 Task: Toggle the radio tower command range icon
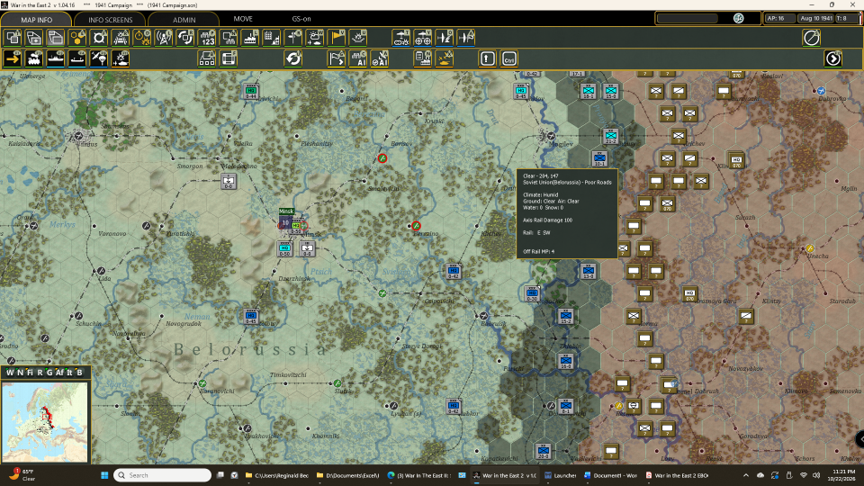pyautogui.click(x=164, y=38)
